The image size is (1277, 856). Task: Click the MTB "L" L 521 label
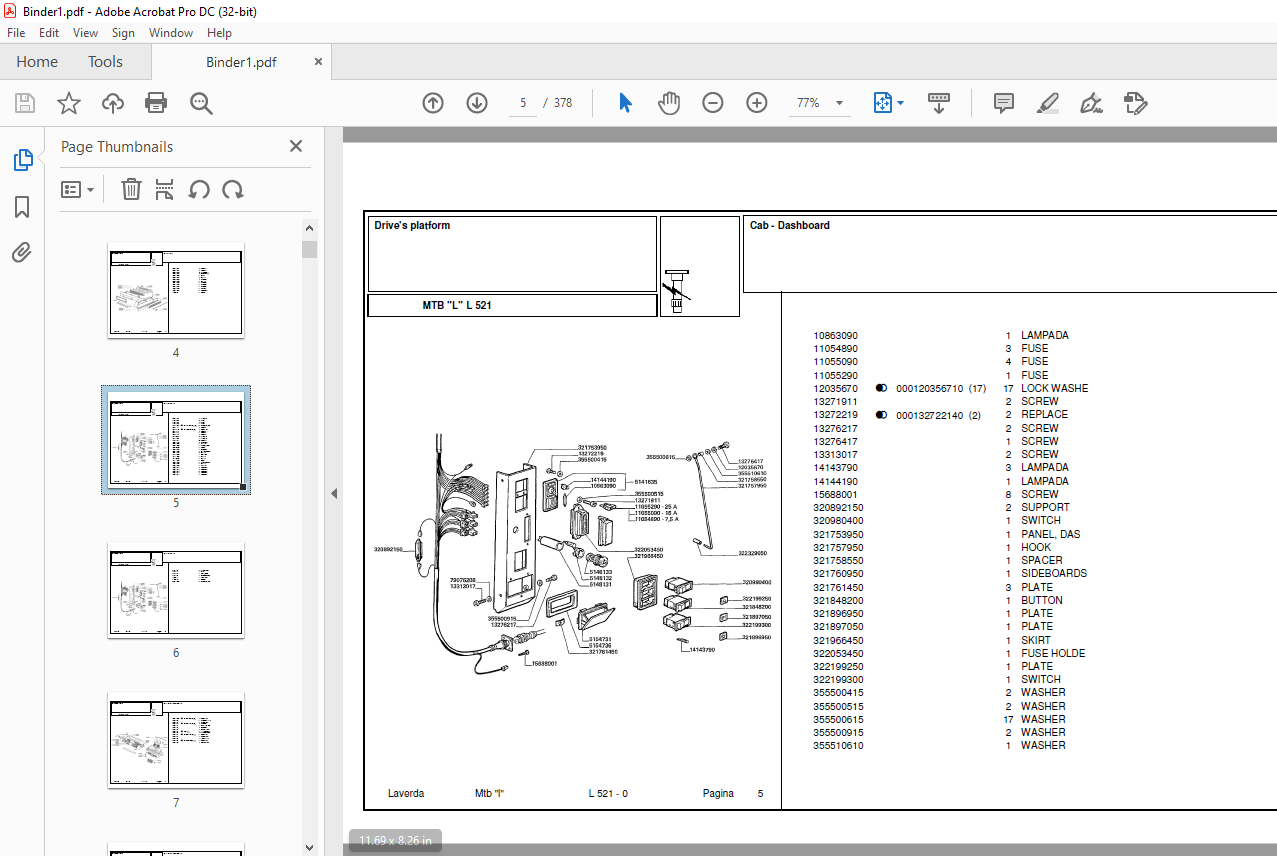(457, 306)
